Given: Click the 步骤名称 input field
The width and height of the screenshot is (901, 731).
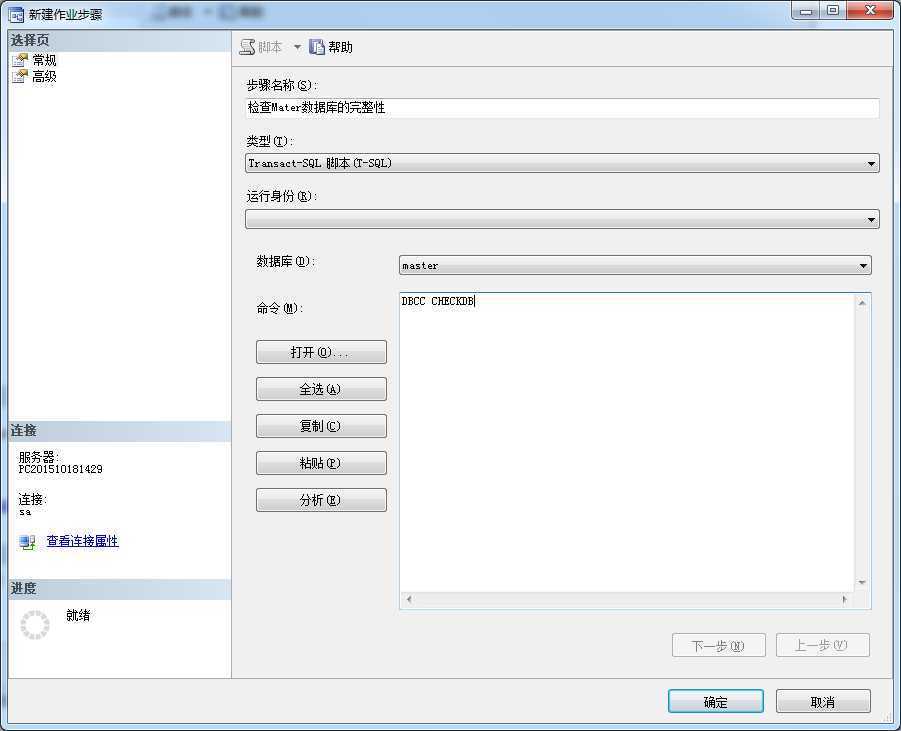Looking at the screenshot, I should pos(562,107).
